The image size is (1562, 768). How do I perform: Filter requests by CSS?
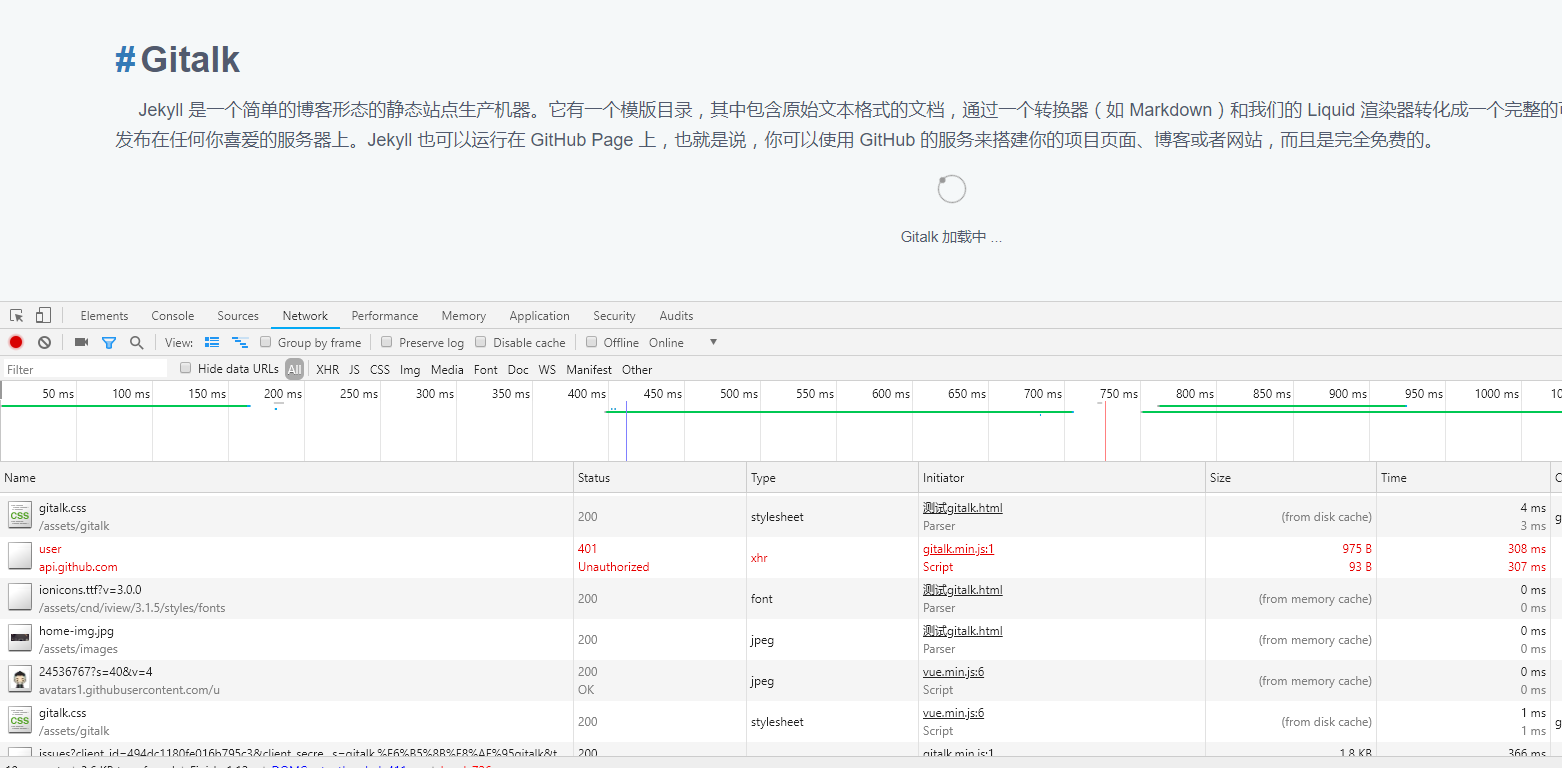380,369
